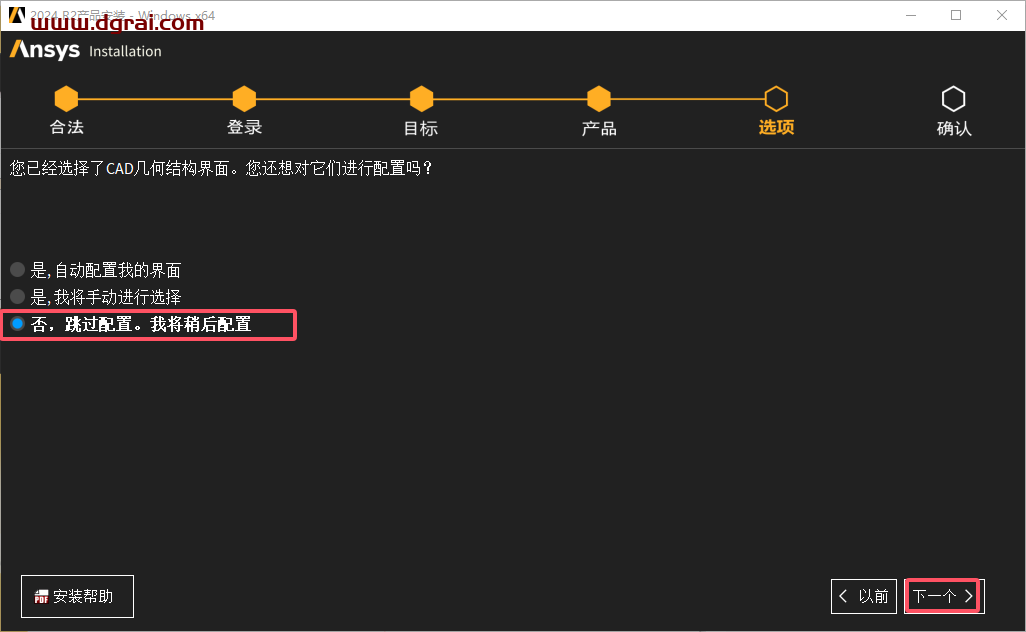Click the 确认 step label
The image size is (1026, 632).
(x=954, y=128)
